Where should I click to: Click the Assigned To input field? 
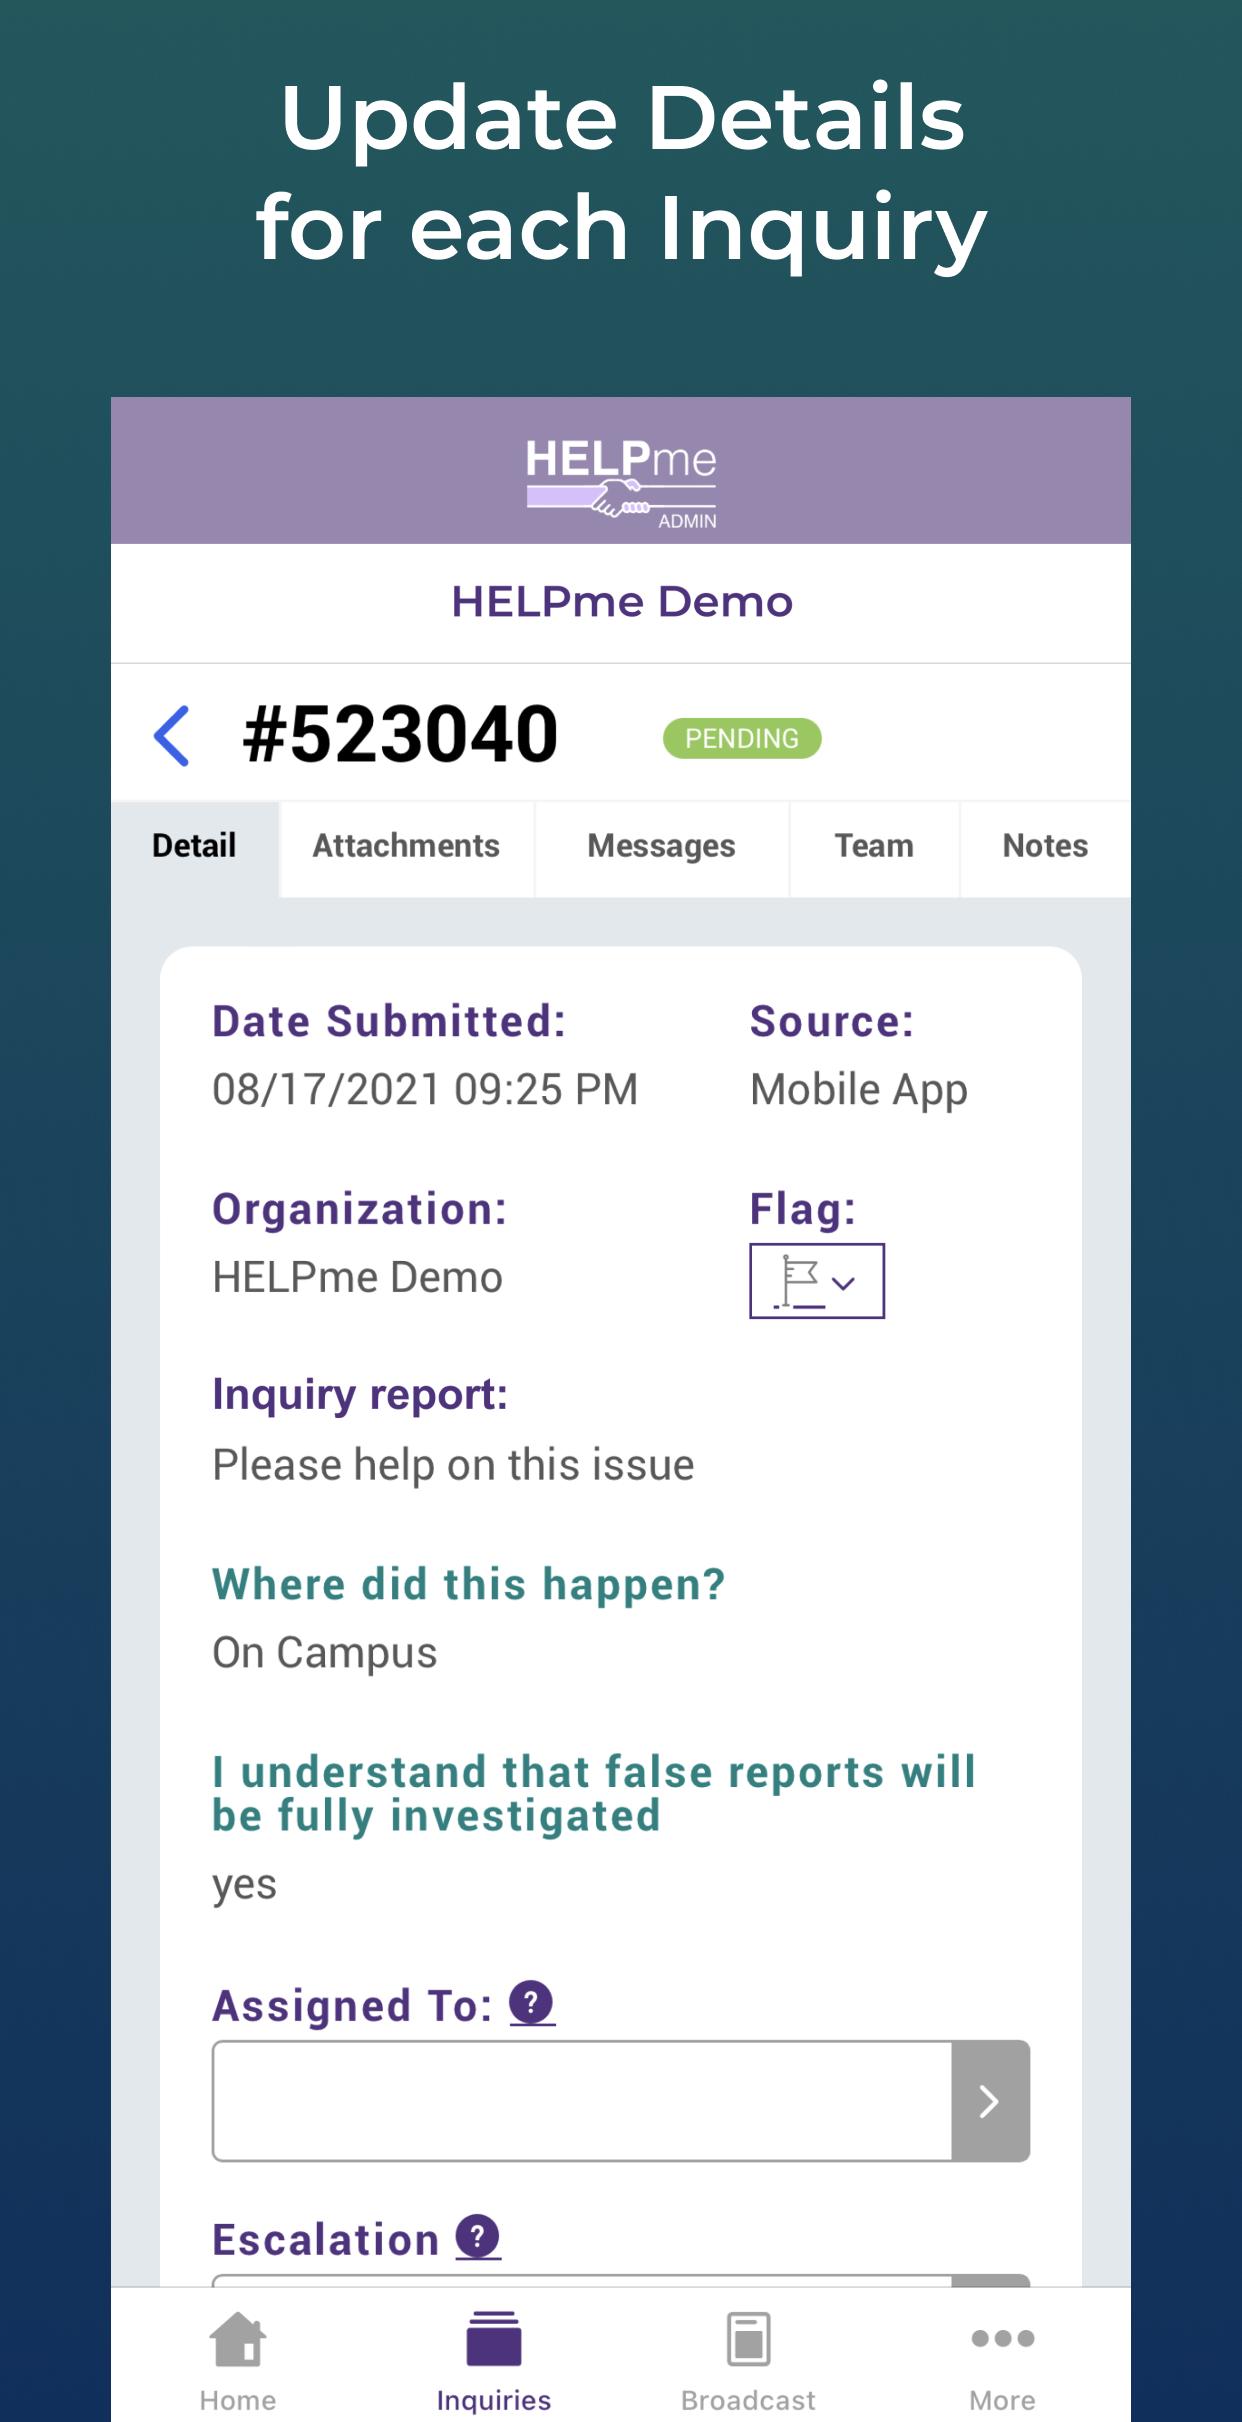pos(582,2101)
